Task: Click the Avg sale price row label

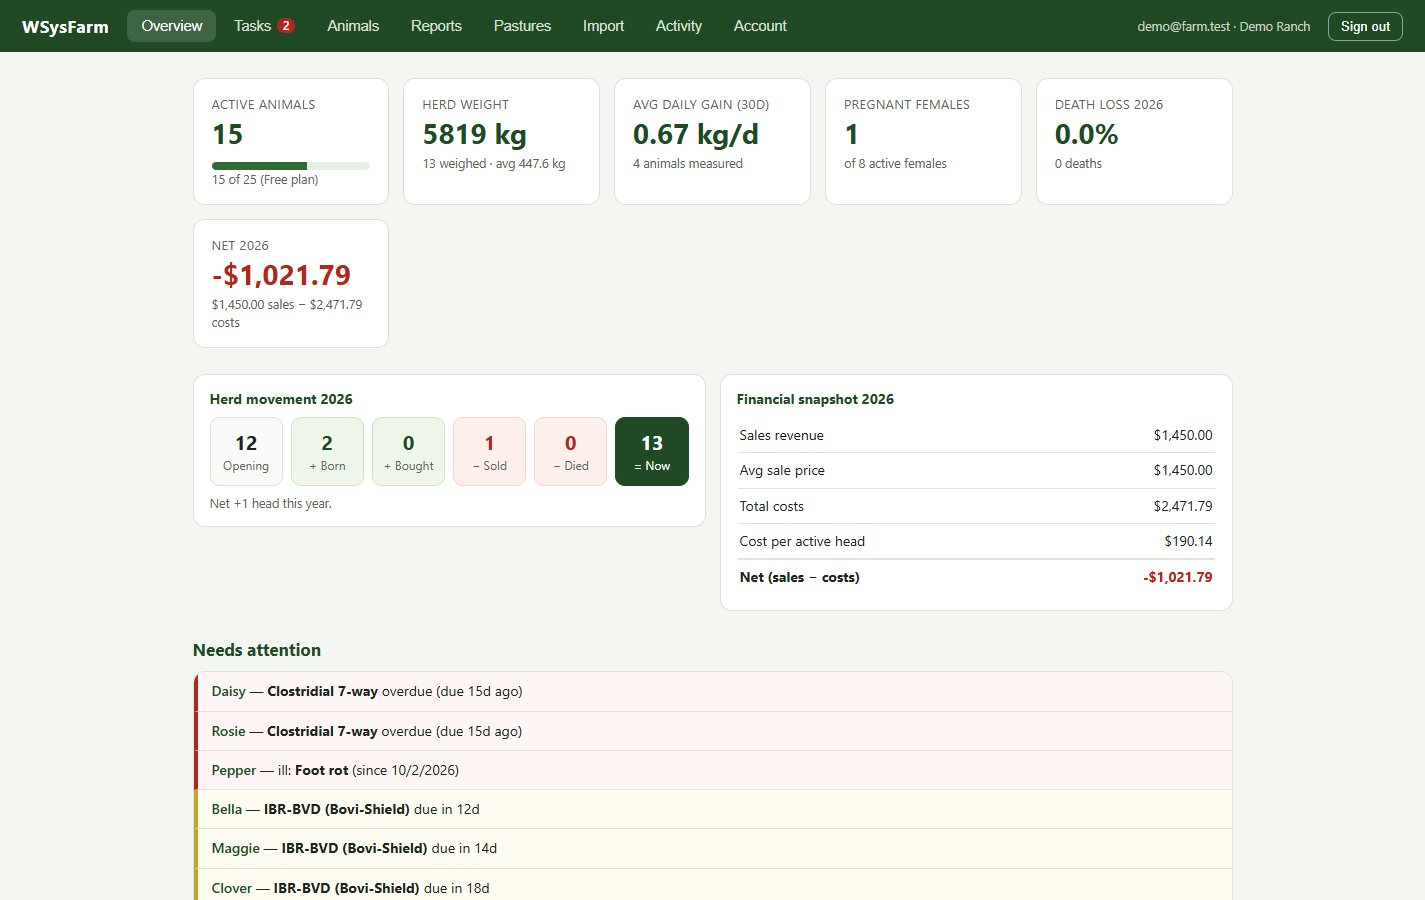Action: (782, 470)
